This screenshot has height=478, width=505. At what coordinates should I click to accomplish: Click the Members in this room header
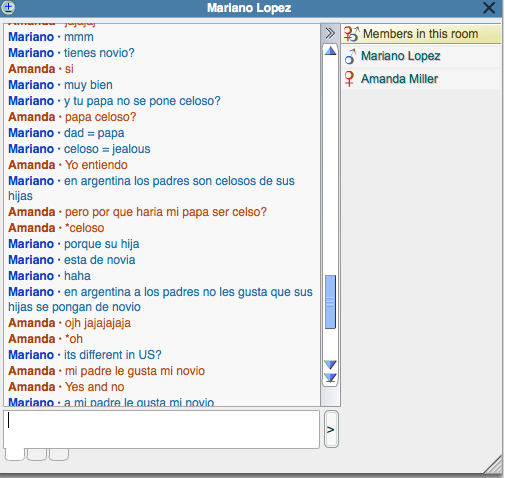[421, 34]
